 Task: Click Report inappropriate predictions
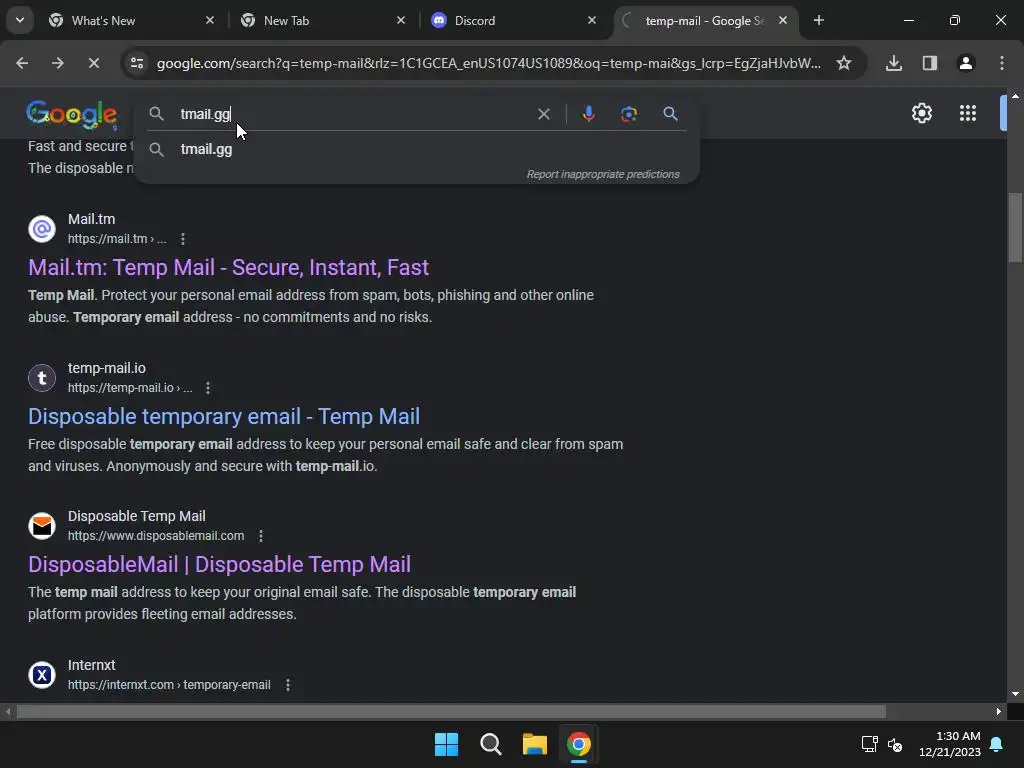click(603, 174)
